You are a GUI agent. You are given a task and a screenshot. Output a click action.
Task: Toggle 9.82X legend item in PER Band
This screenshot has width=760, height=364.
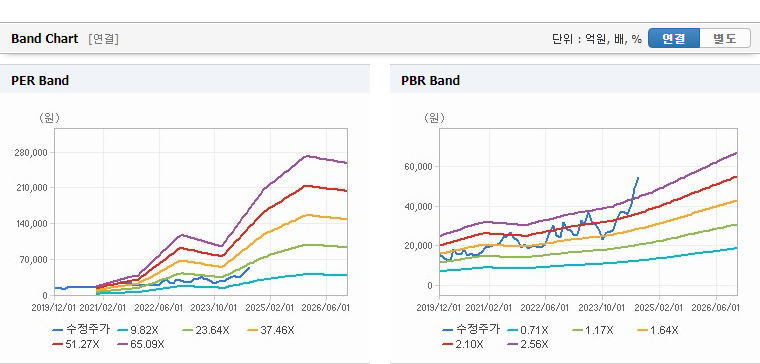[x=137, y=331]
